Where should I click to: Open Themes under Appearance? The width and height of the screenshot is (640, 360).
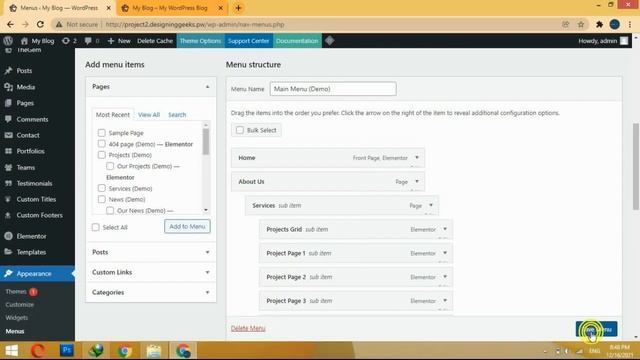pos(16,291)
